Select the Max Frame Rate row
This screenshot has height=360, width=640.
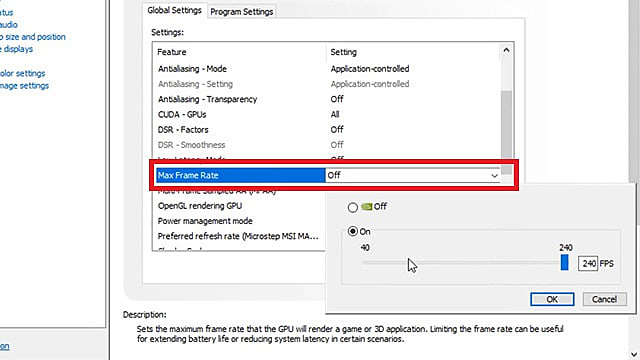(x=328, y=175)
